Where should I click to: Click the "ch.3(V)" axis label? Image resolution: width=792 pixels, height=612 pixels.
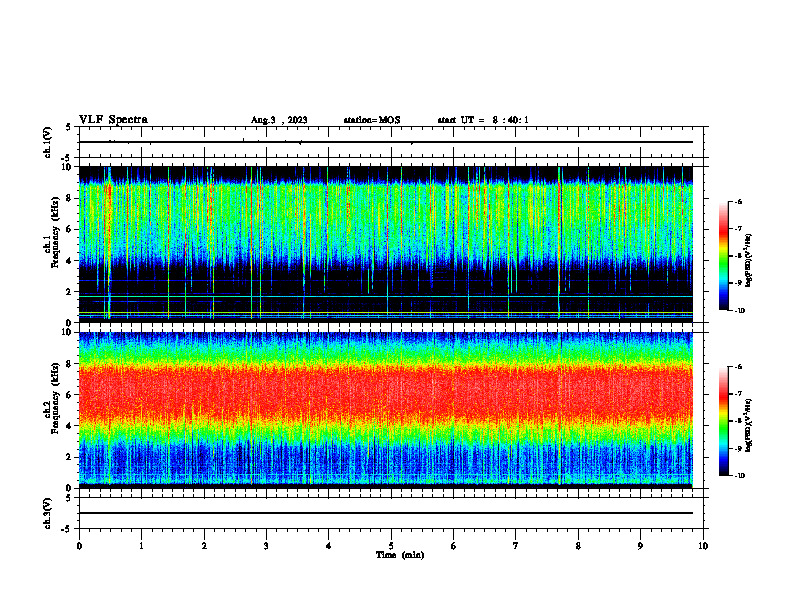pos(48,513)
